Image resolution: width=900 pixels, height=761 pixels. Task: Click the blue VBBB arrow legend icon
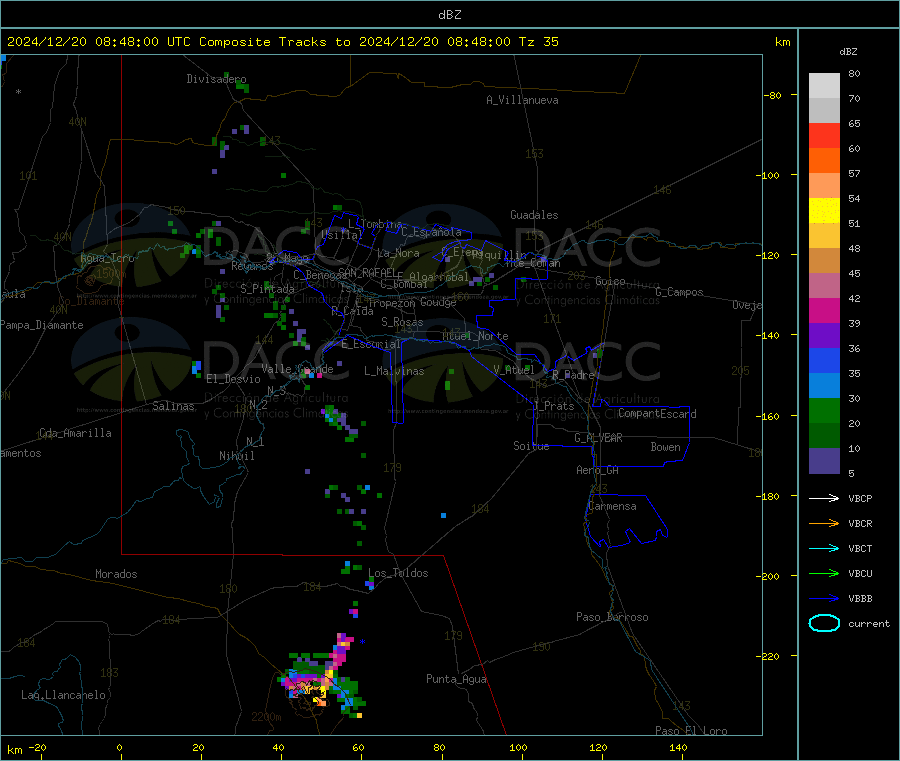pyautogui.click(x=824, y=598)
